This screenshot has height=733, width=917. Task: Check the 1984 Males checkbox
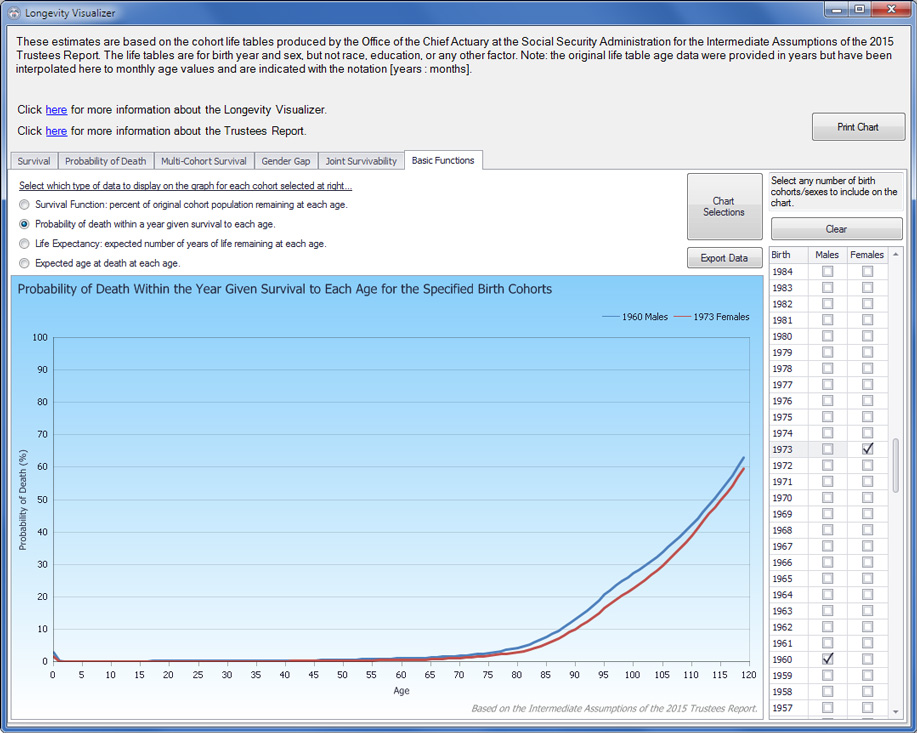827,272
